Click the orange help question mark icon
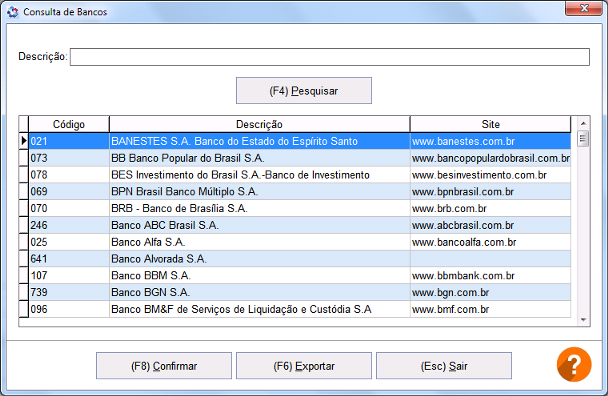The width and height of the screenshot is (608, 396). coord(574,365)
